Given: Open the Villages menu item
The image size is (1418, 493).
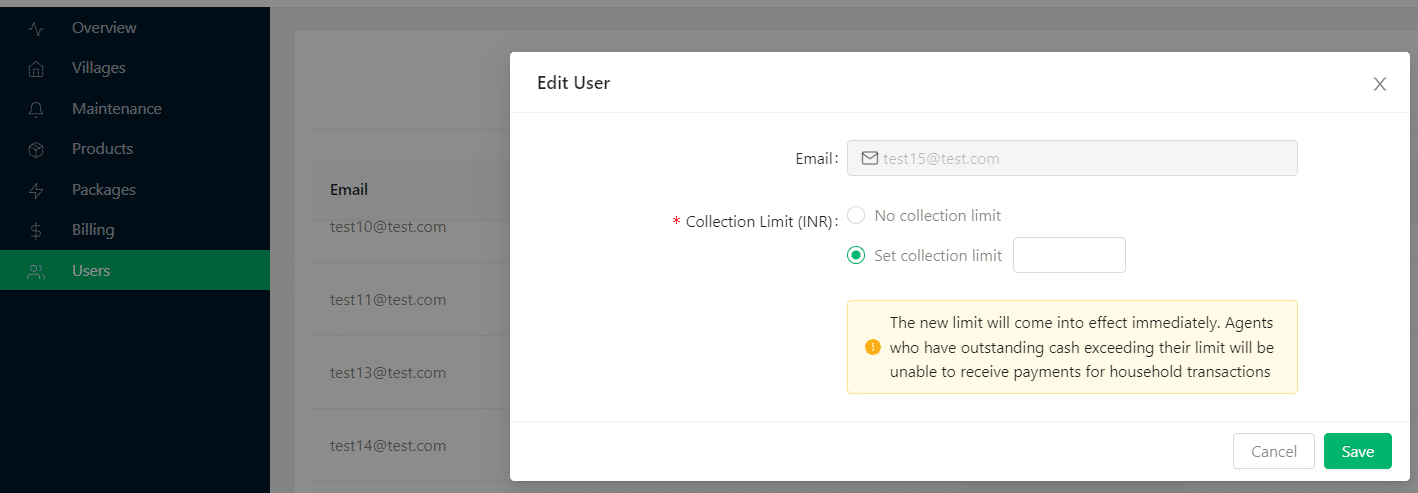Looking at the screenshot, I should (98, 68).
